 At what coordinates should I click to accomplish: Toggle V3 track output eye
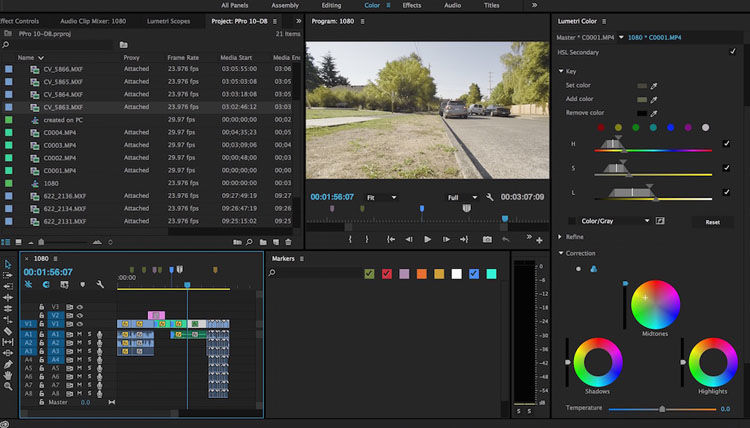tap(80, 307)
